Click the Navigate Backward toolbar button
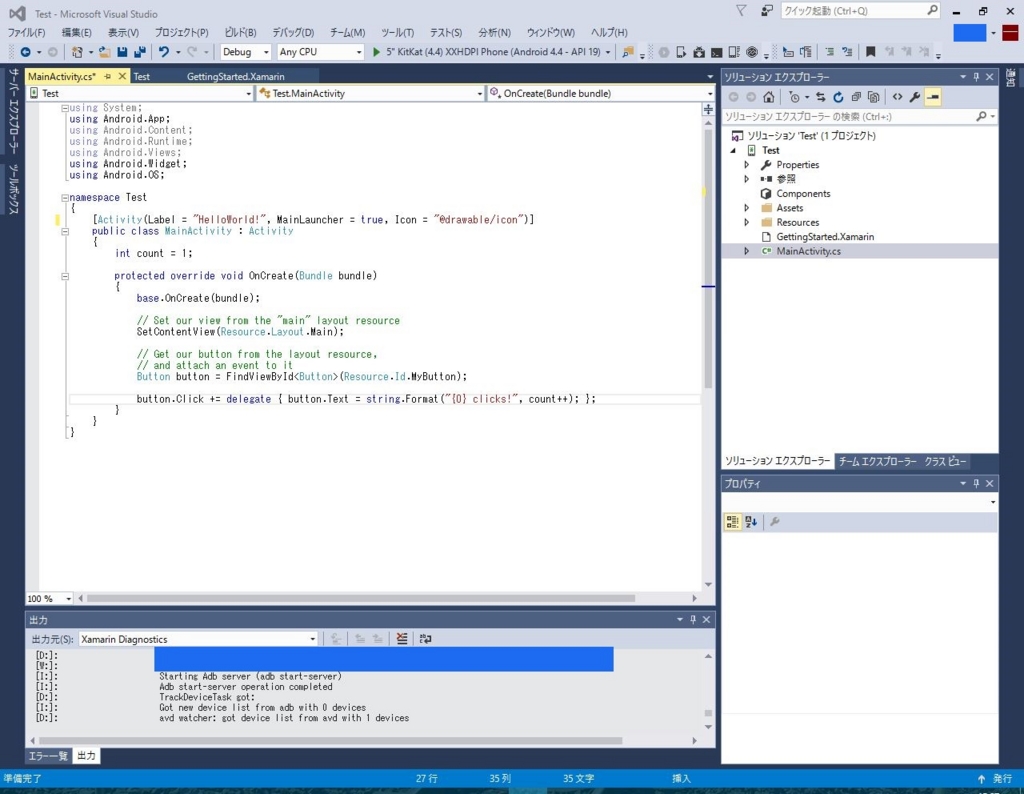1024x794 pixels. pyautogui.click(x=25, y=52)
